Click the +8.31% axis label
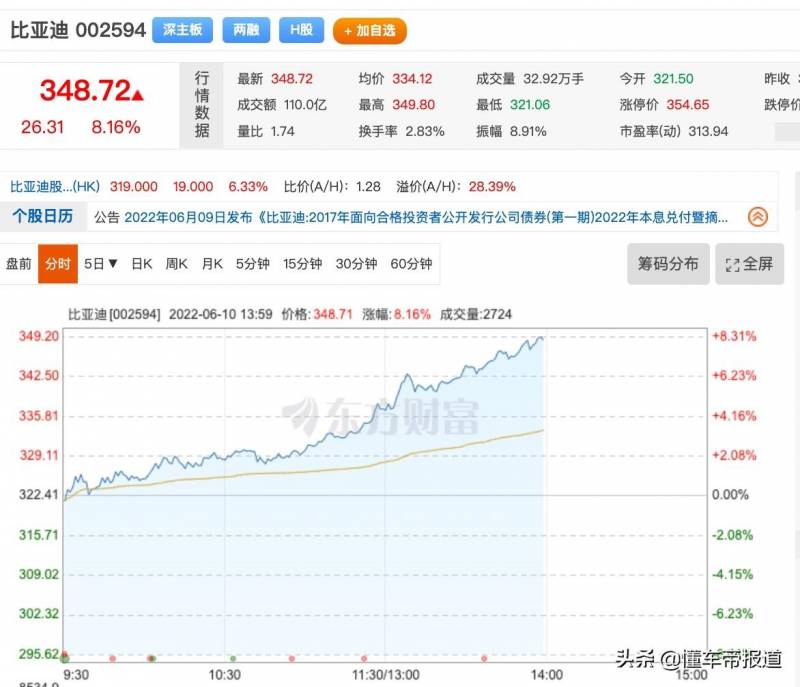800x687 pixels. (734, 336)
